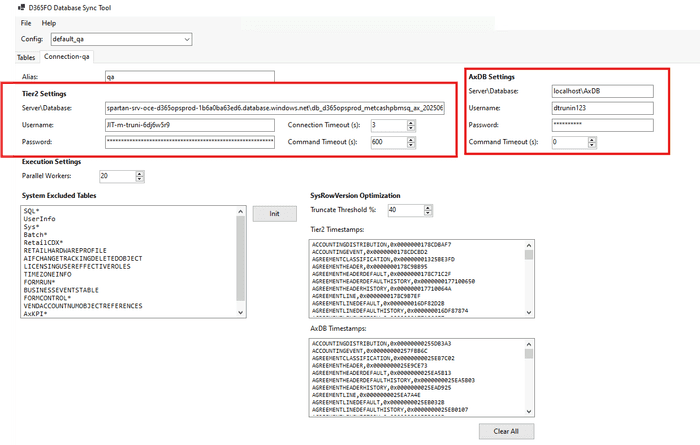
Task: Click the System Excluded Tables scrollbar thumb
Action: pos(241,259)
